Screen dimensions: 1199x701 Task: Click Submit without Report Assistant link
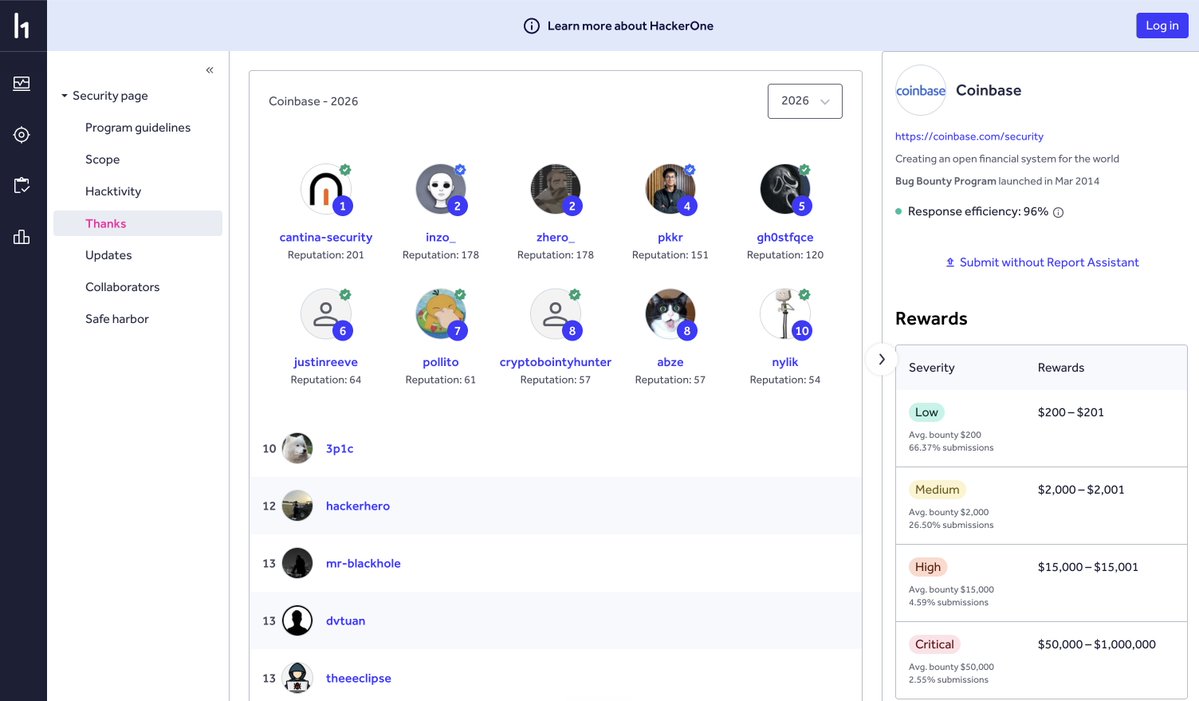pos(1049,262)
